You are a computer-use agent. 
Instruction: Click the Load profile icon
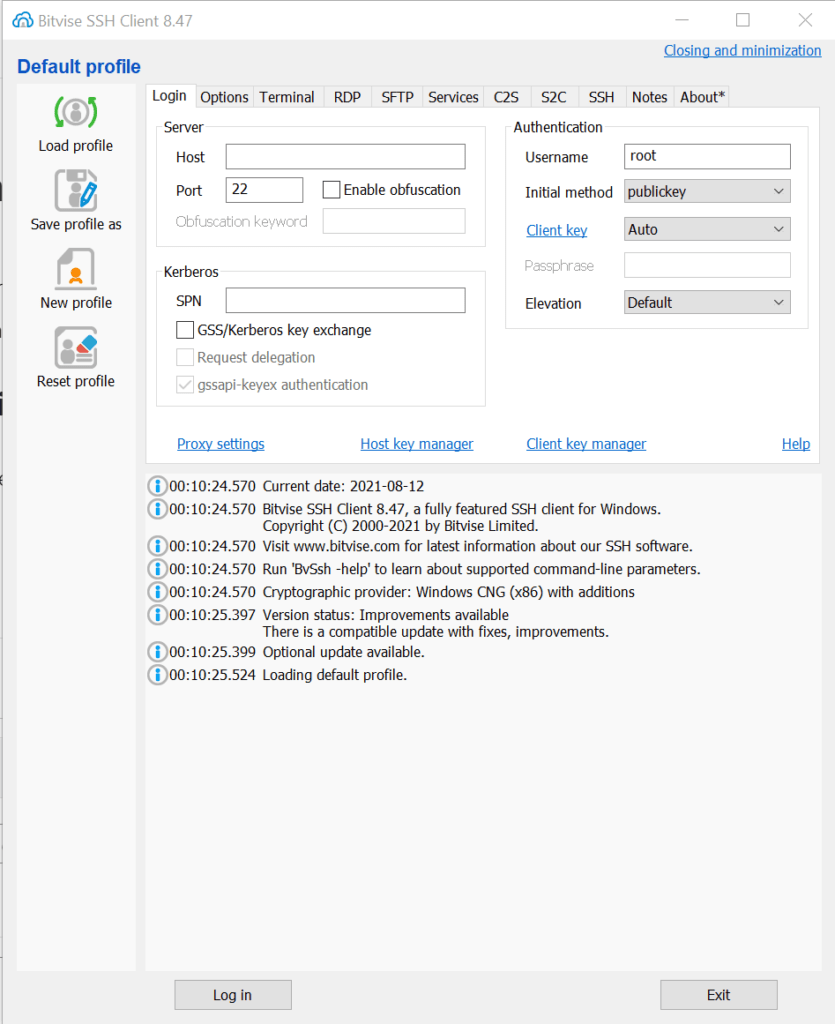(75, 112)
